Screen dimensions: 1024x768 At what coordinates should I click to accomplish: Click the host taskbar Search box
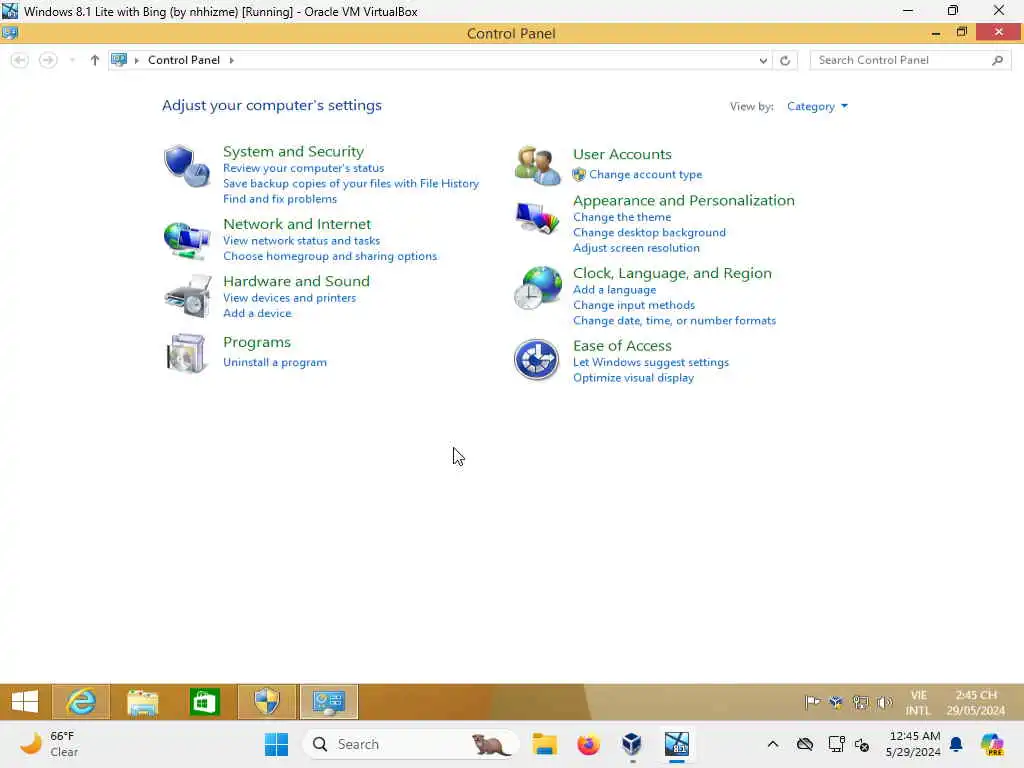click(411, 744)
